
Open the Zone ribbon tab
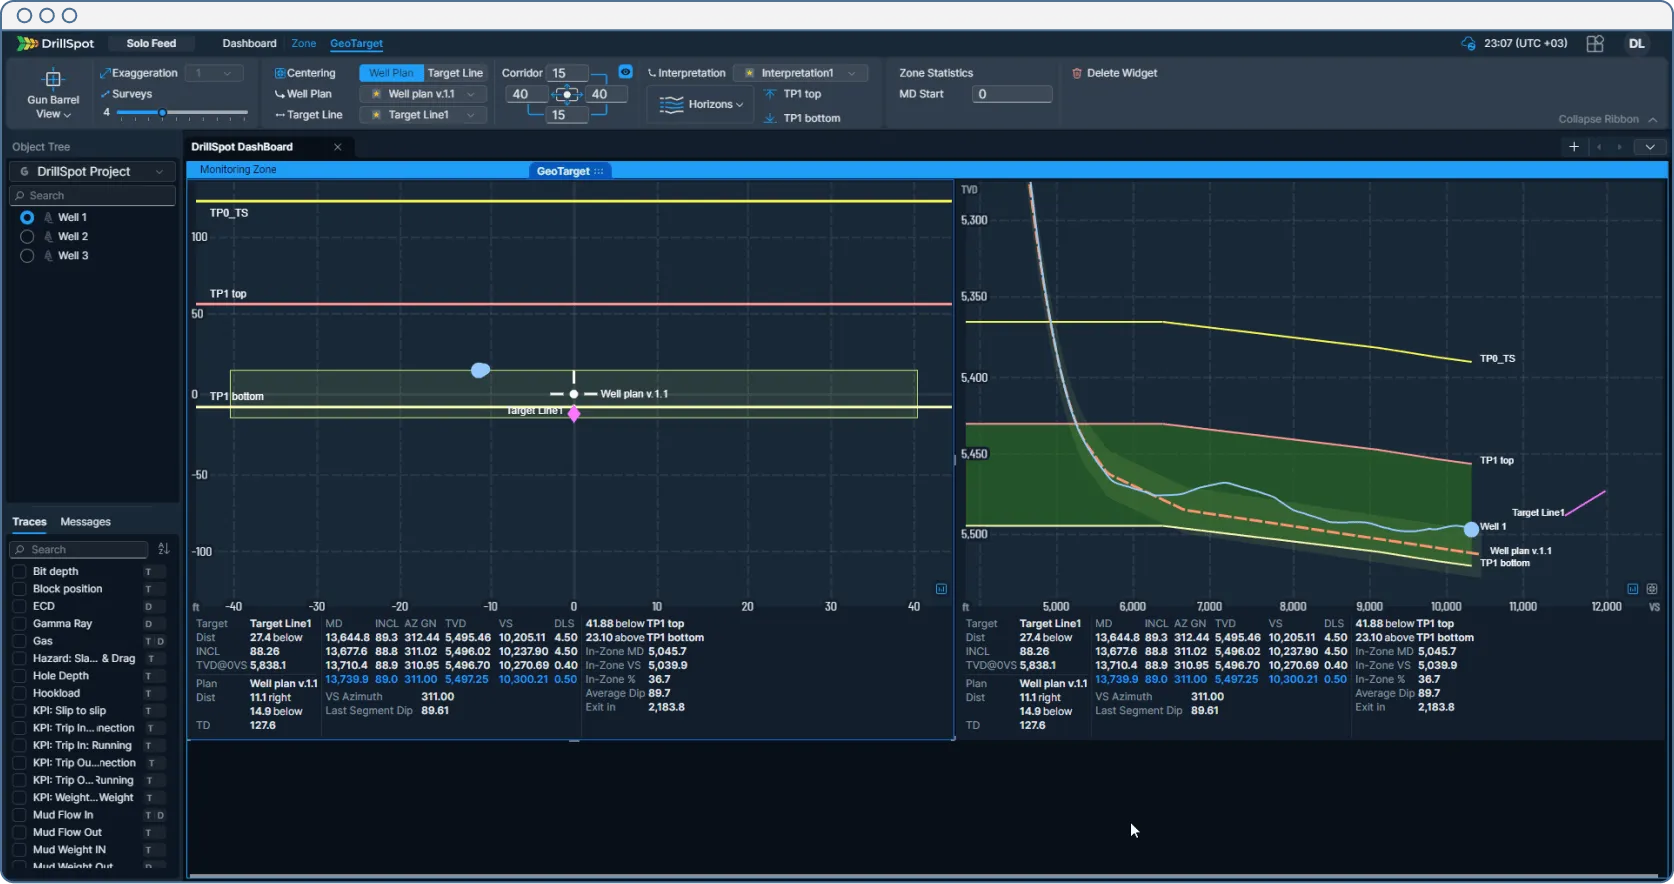click(303, 44)
